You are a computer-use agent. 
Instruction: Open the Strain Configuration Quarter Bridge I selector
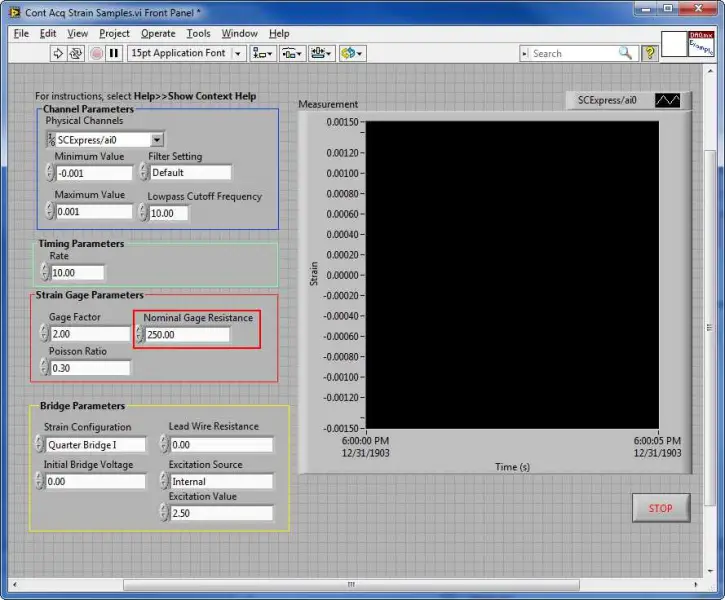[x=96, y=445]
